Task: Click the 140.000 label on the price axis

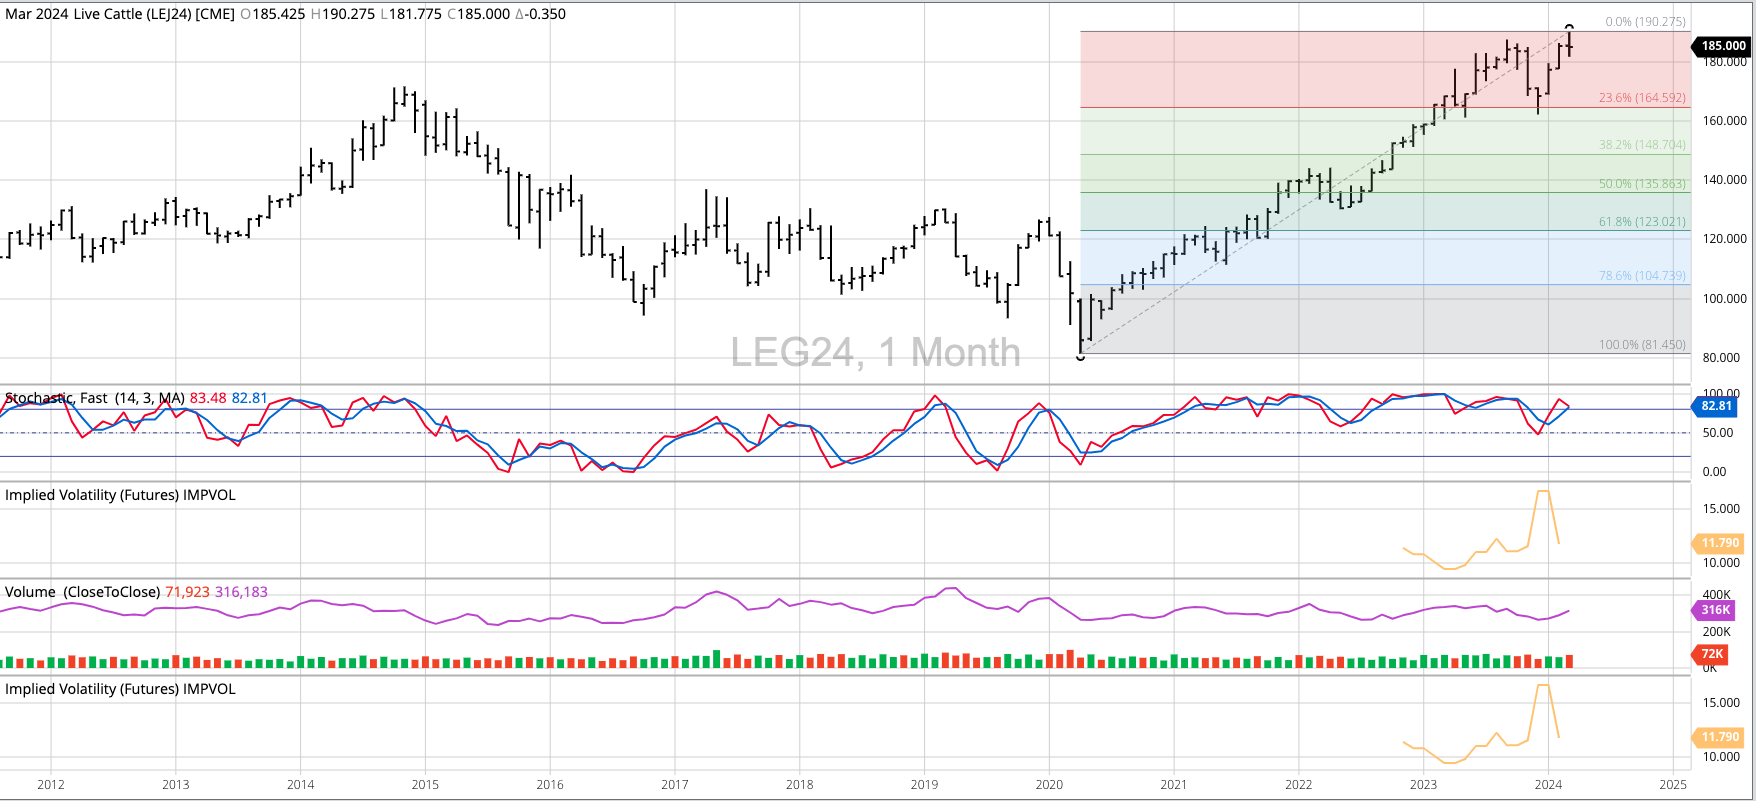Action: [1724, 180]
